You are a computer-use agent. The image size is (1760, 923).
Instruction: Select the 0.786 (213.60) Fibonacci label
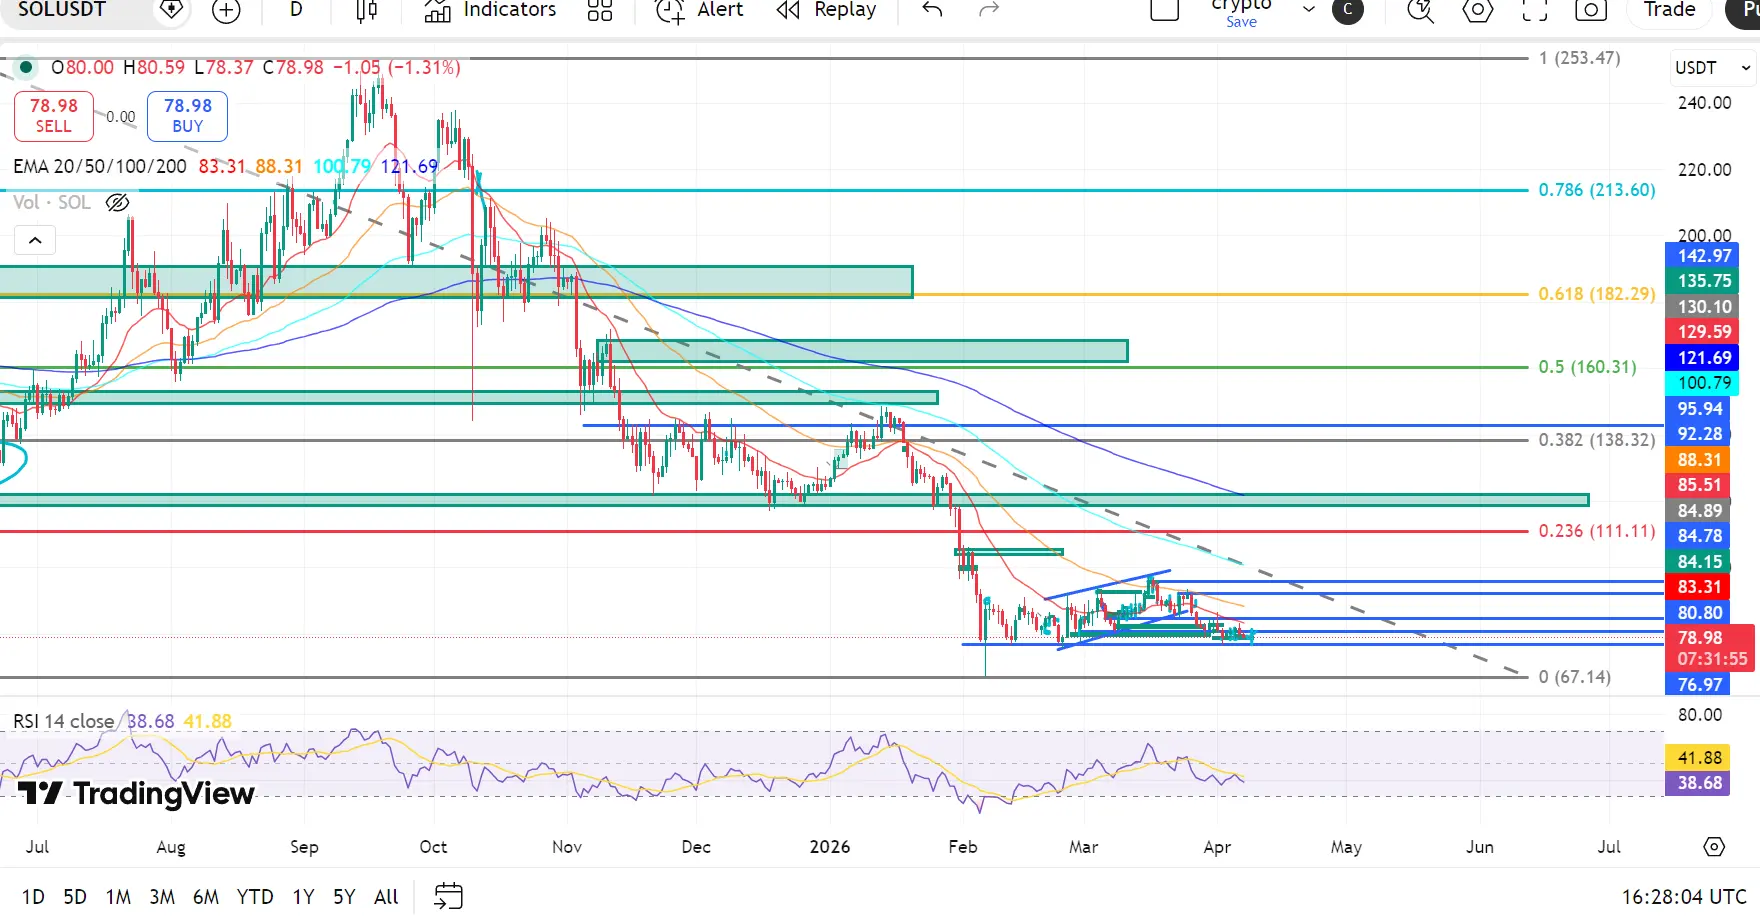1597,190
